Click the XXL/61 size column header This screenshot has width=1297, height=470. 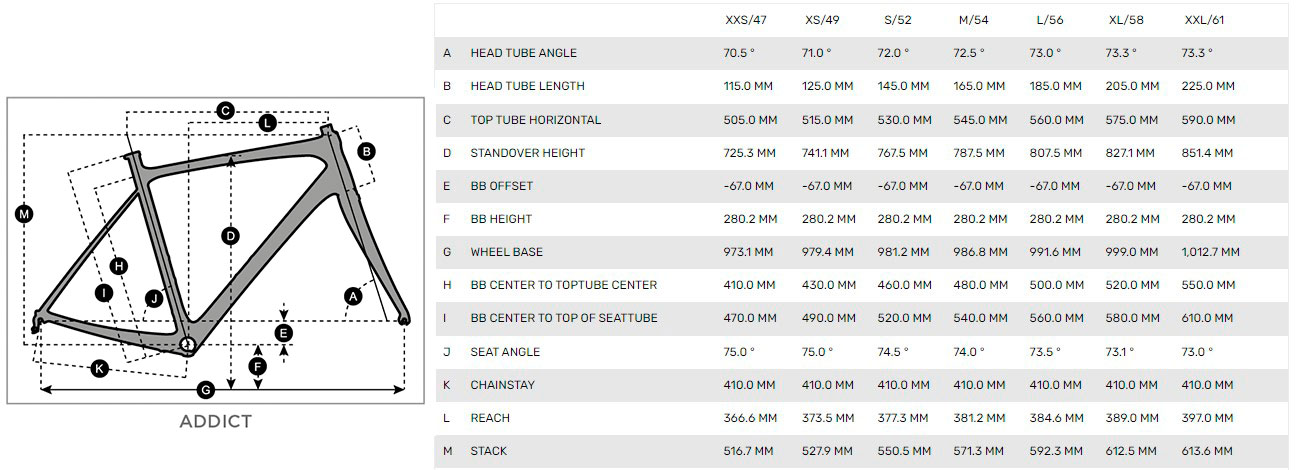[1204, 20]
